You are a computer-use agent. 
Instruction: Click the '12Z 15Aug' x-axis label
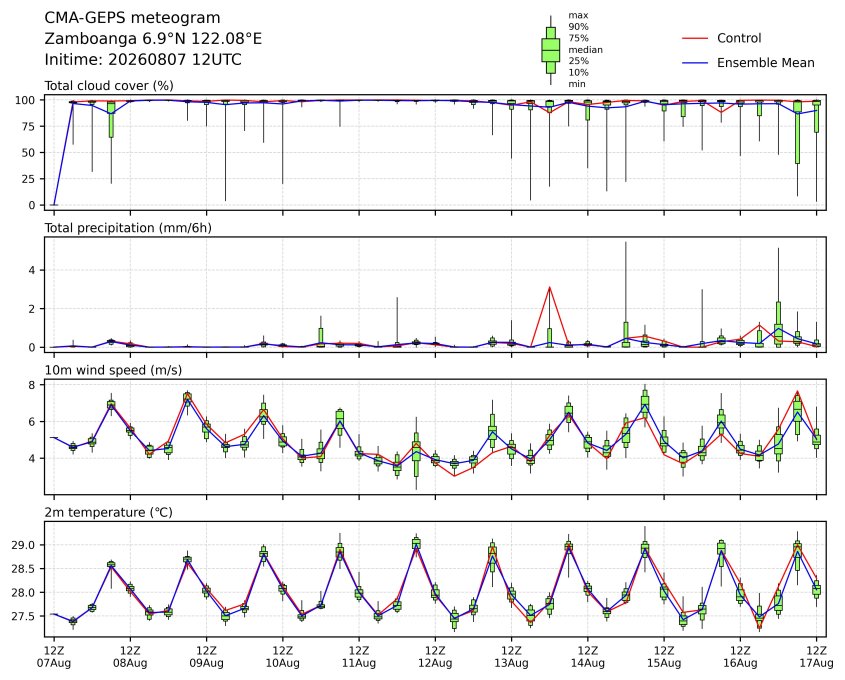[x=664, y=656]
